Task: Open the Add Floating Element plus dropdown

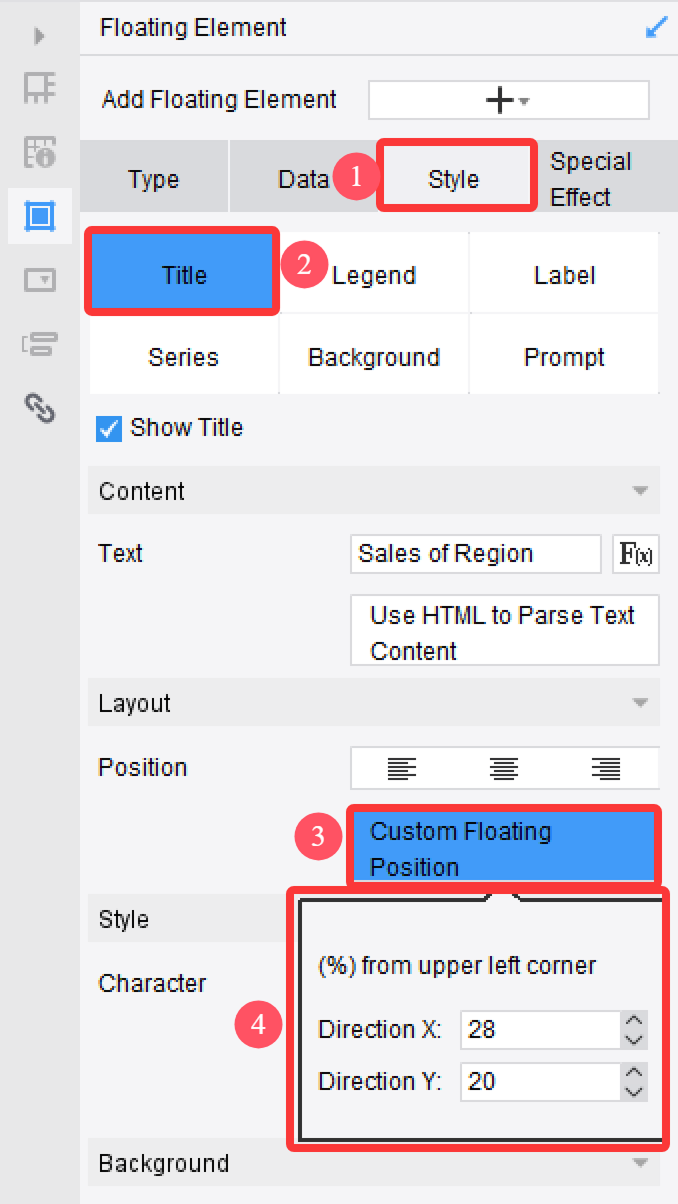Action: 508,99
